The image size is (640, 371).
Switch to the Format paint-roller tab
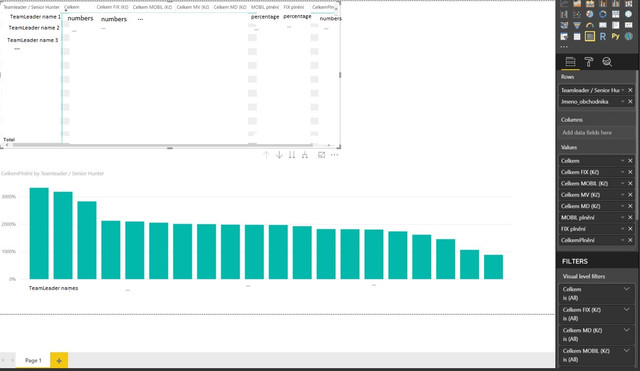(x=589, y=62)
